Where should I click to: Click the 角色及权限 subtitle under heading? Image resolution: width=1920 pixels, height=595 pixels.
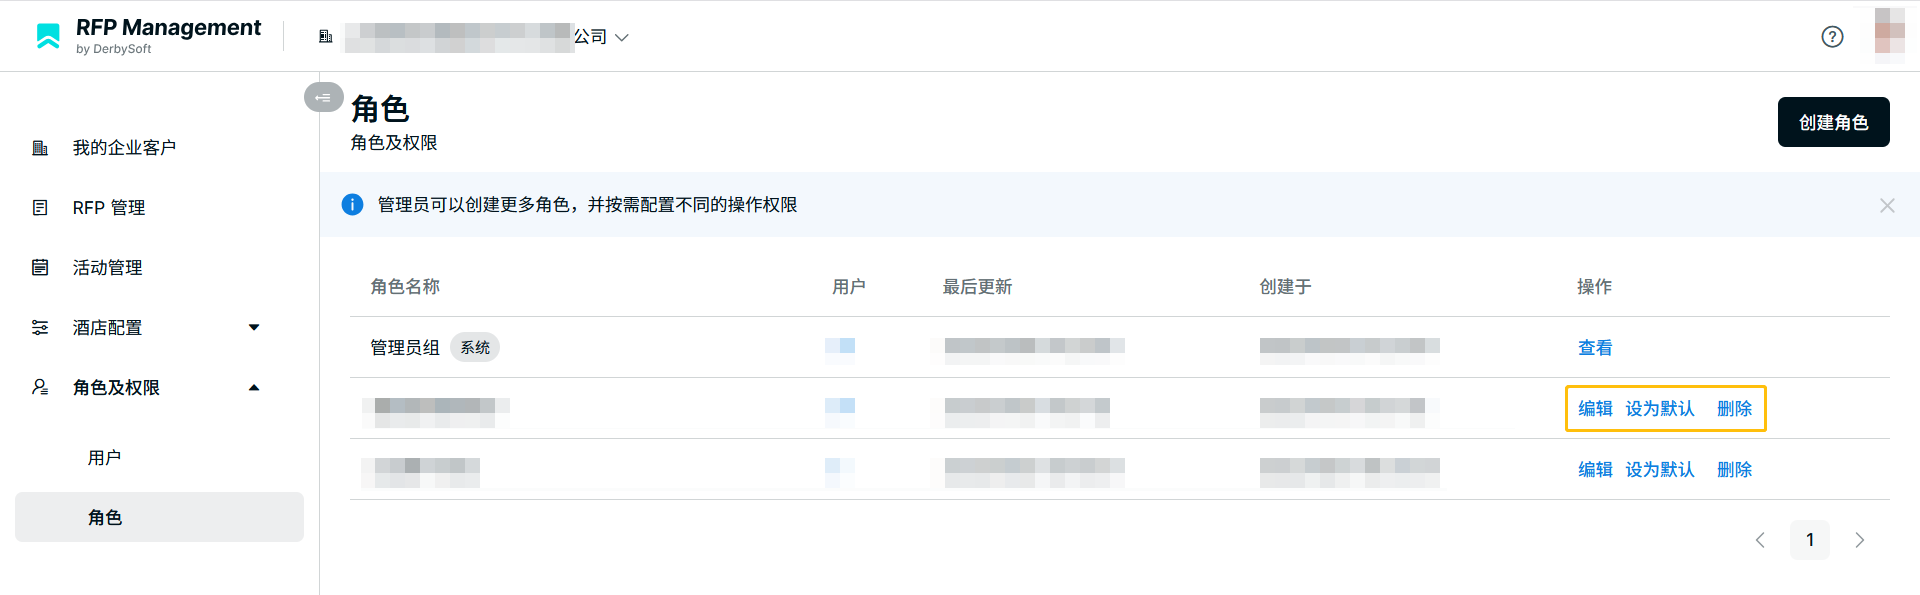[x=394, y=143]
